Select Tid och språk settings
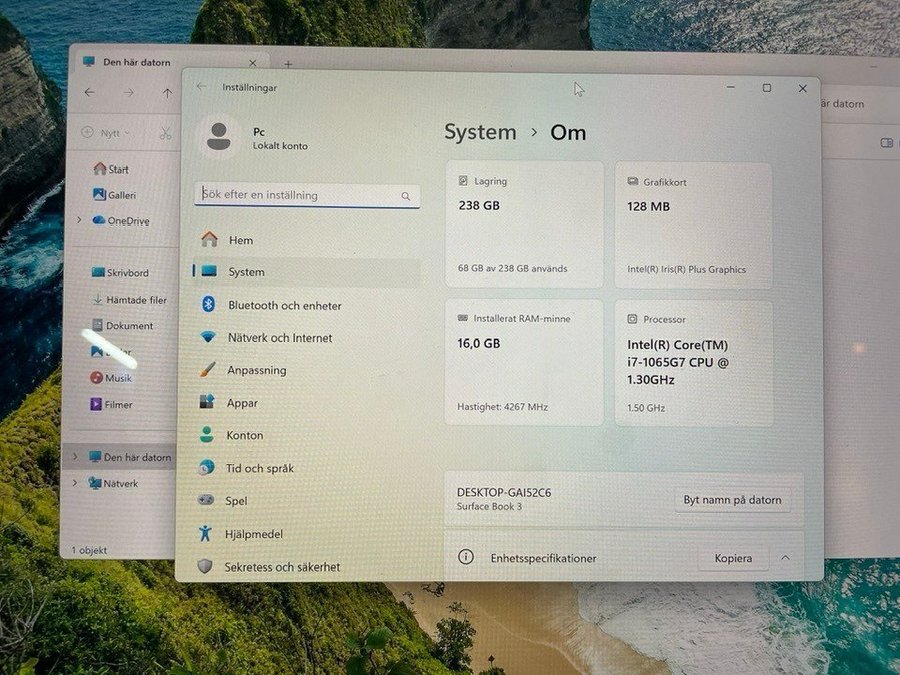This screenshot has height=675, width=900. click(x=260, y=468)
